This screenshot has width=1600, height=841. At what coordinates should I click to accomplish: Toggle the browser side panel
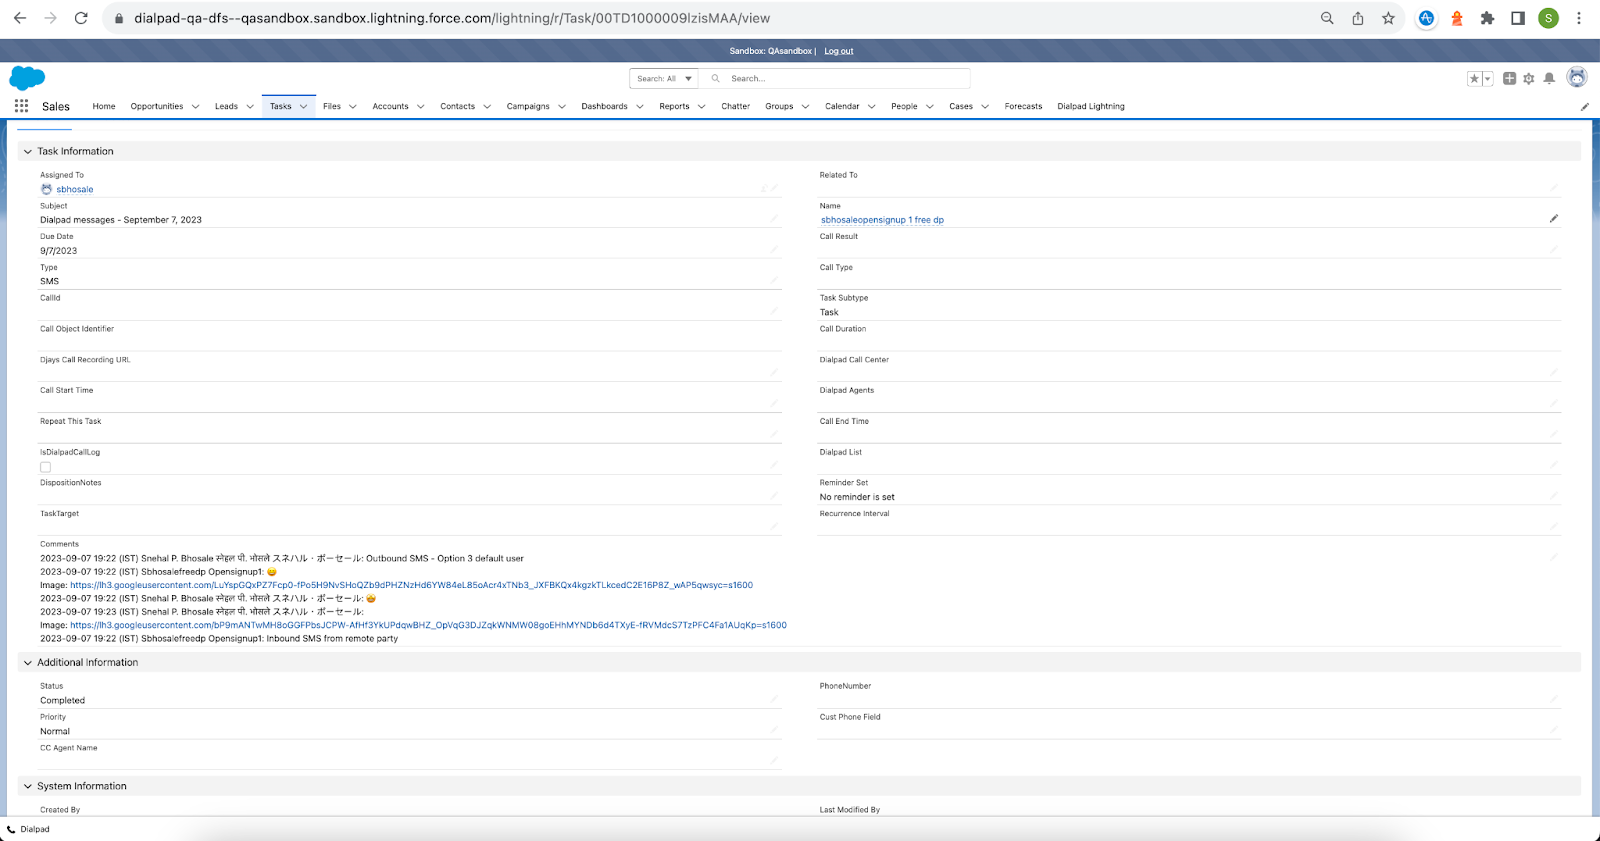[x=1518, y=18]
